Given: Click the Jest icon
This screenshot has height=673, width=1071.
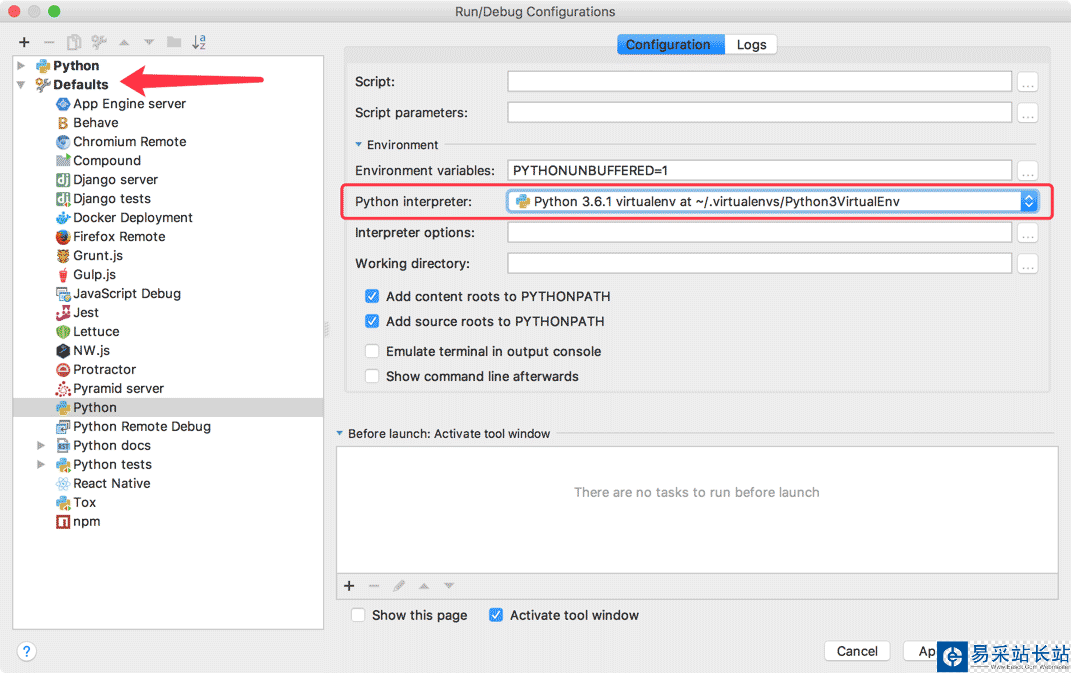Looking at the screenshot, I should pos(63,313).
